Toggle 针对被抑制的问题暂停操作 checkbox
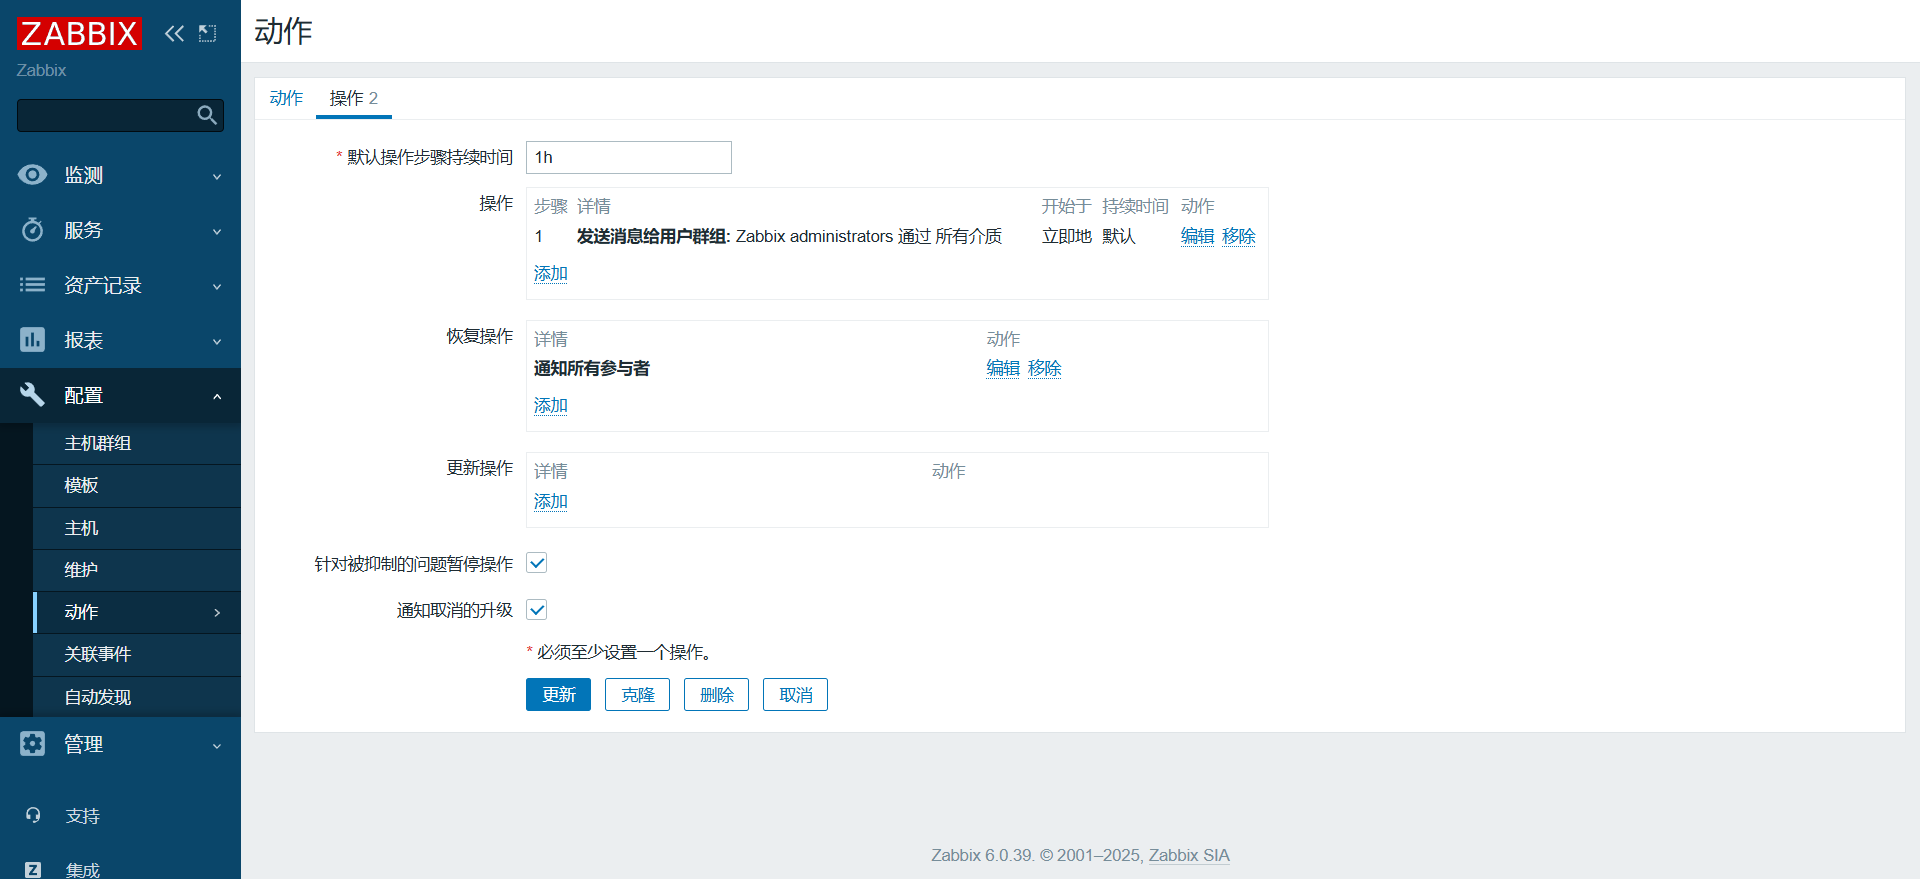The width and height of the screenshot is (1920, 879). [x=537, y=563]
